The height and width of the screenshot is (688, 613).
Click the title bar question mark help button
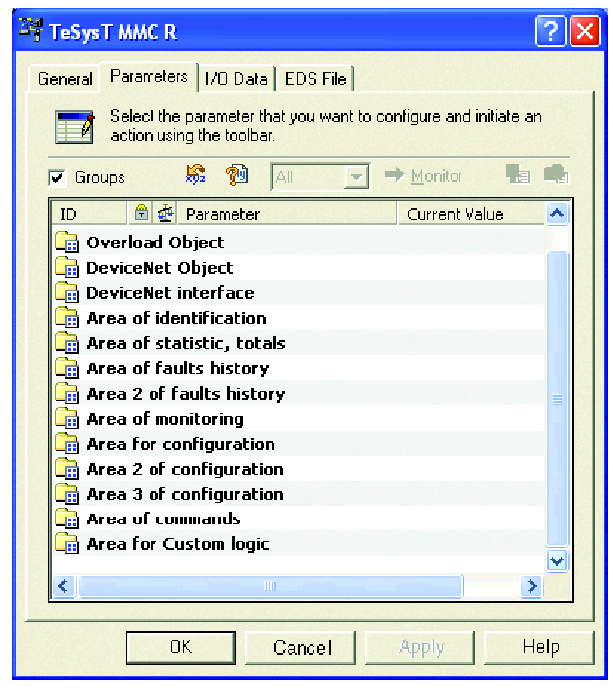550,31
